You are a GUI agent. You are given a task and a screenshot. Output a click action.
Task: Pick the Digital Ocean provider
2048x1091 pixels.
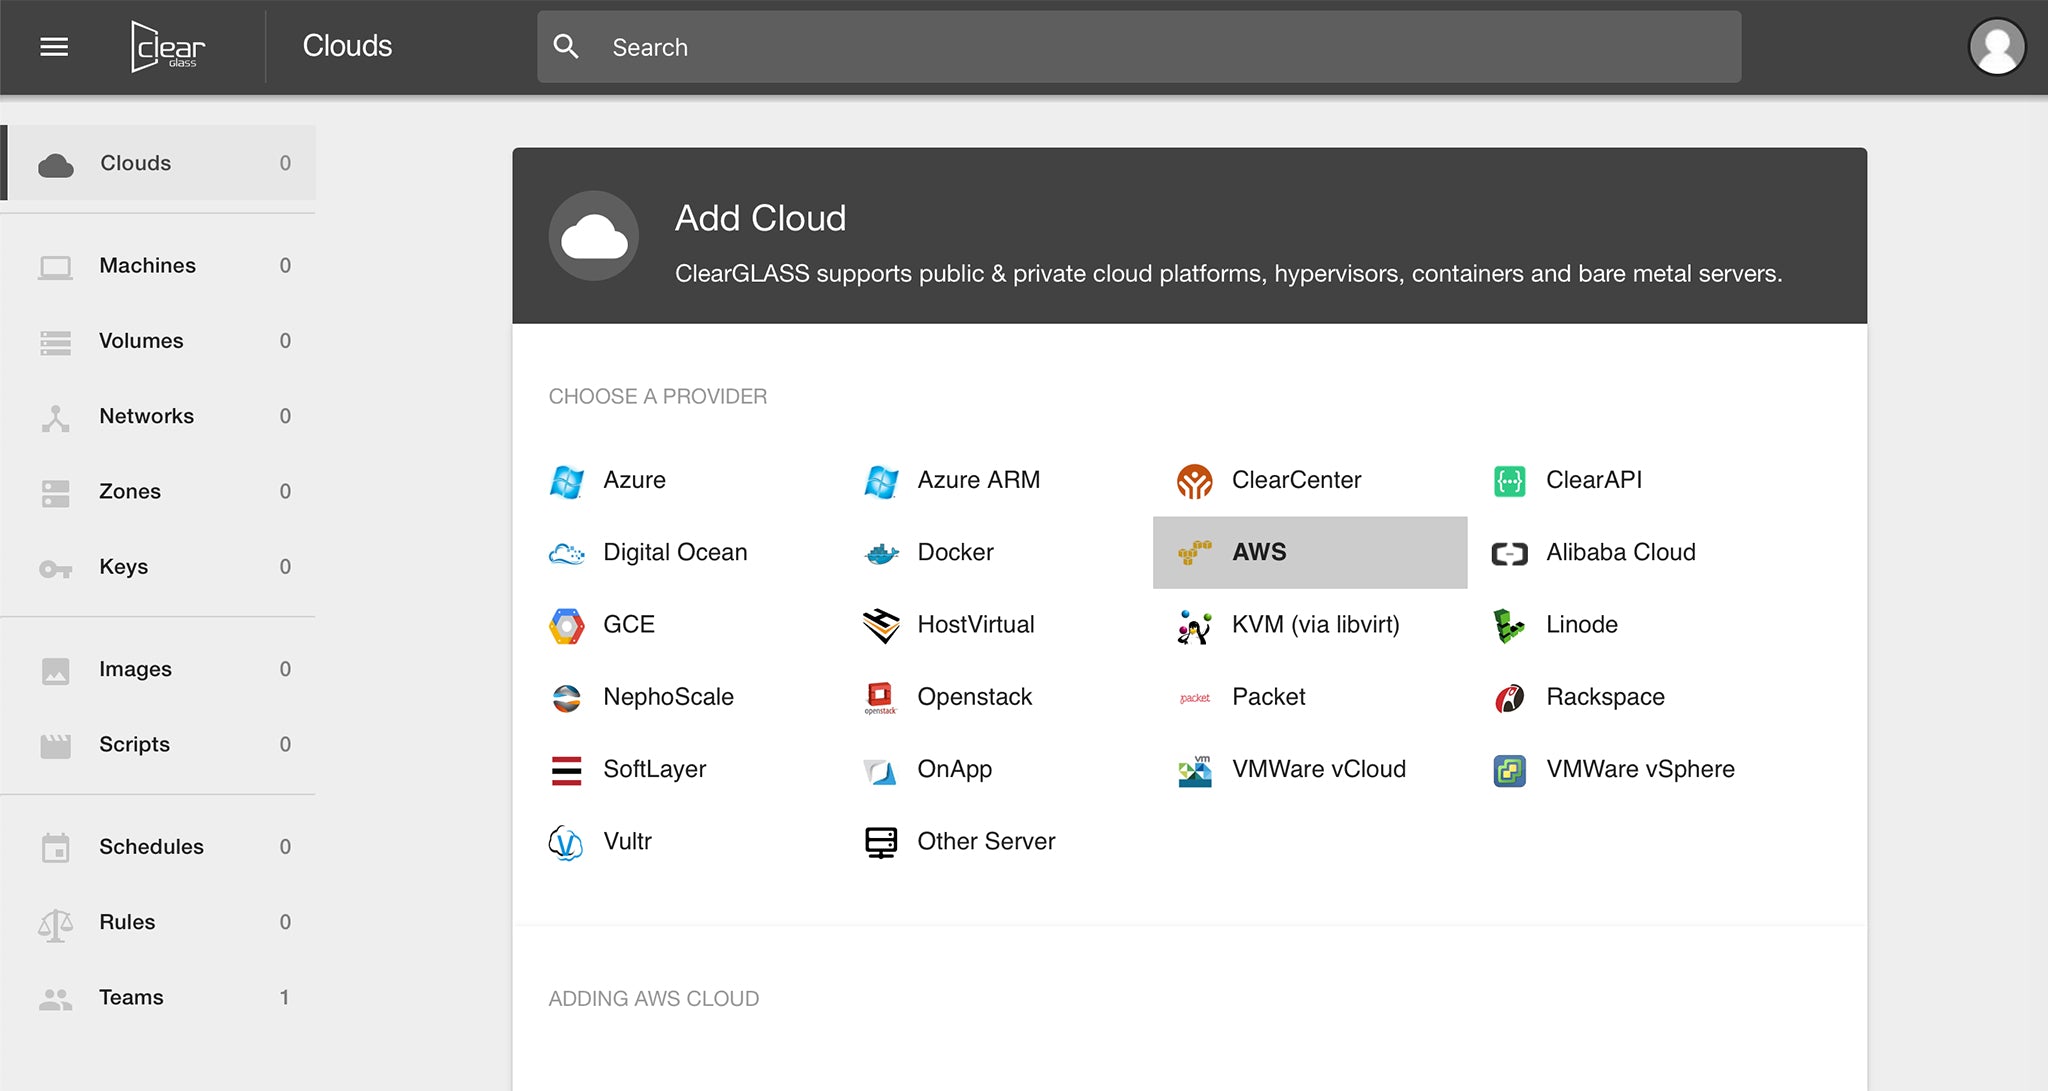pyautogui.click(x=675, y=553)
